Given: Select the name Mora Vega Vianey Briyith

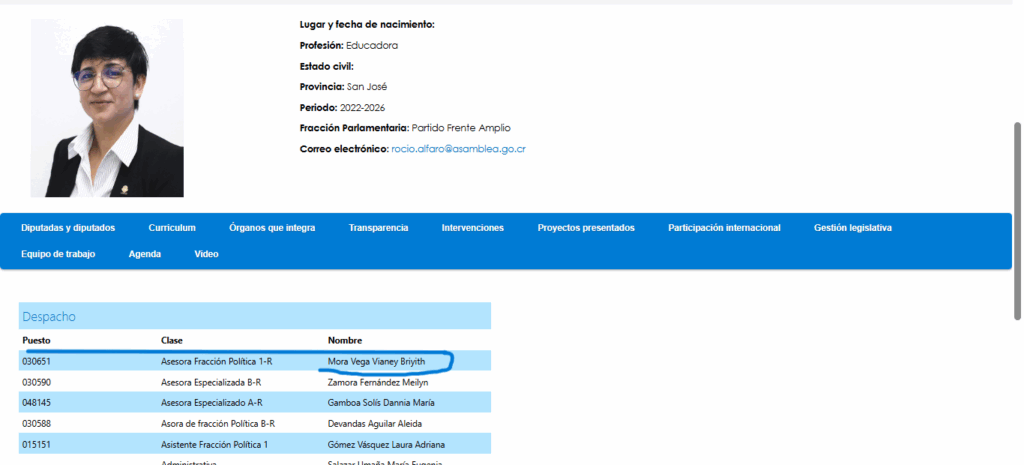Looking at the screenshot, I should [376, 361].
